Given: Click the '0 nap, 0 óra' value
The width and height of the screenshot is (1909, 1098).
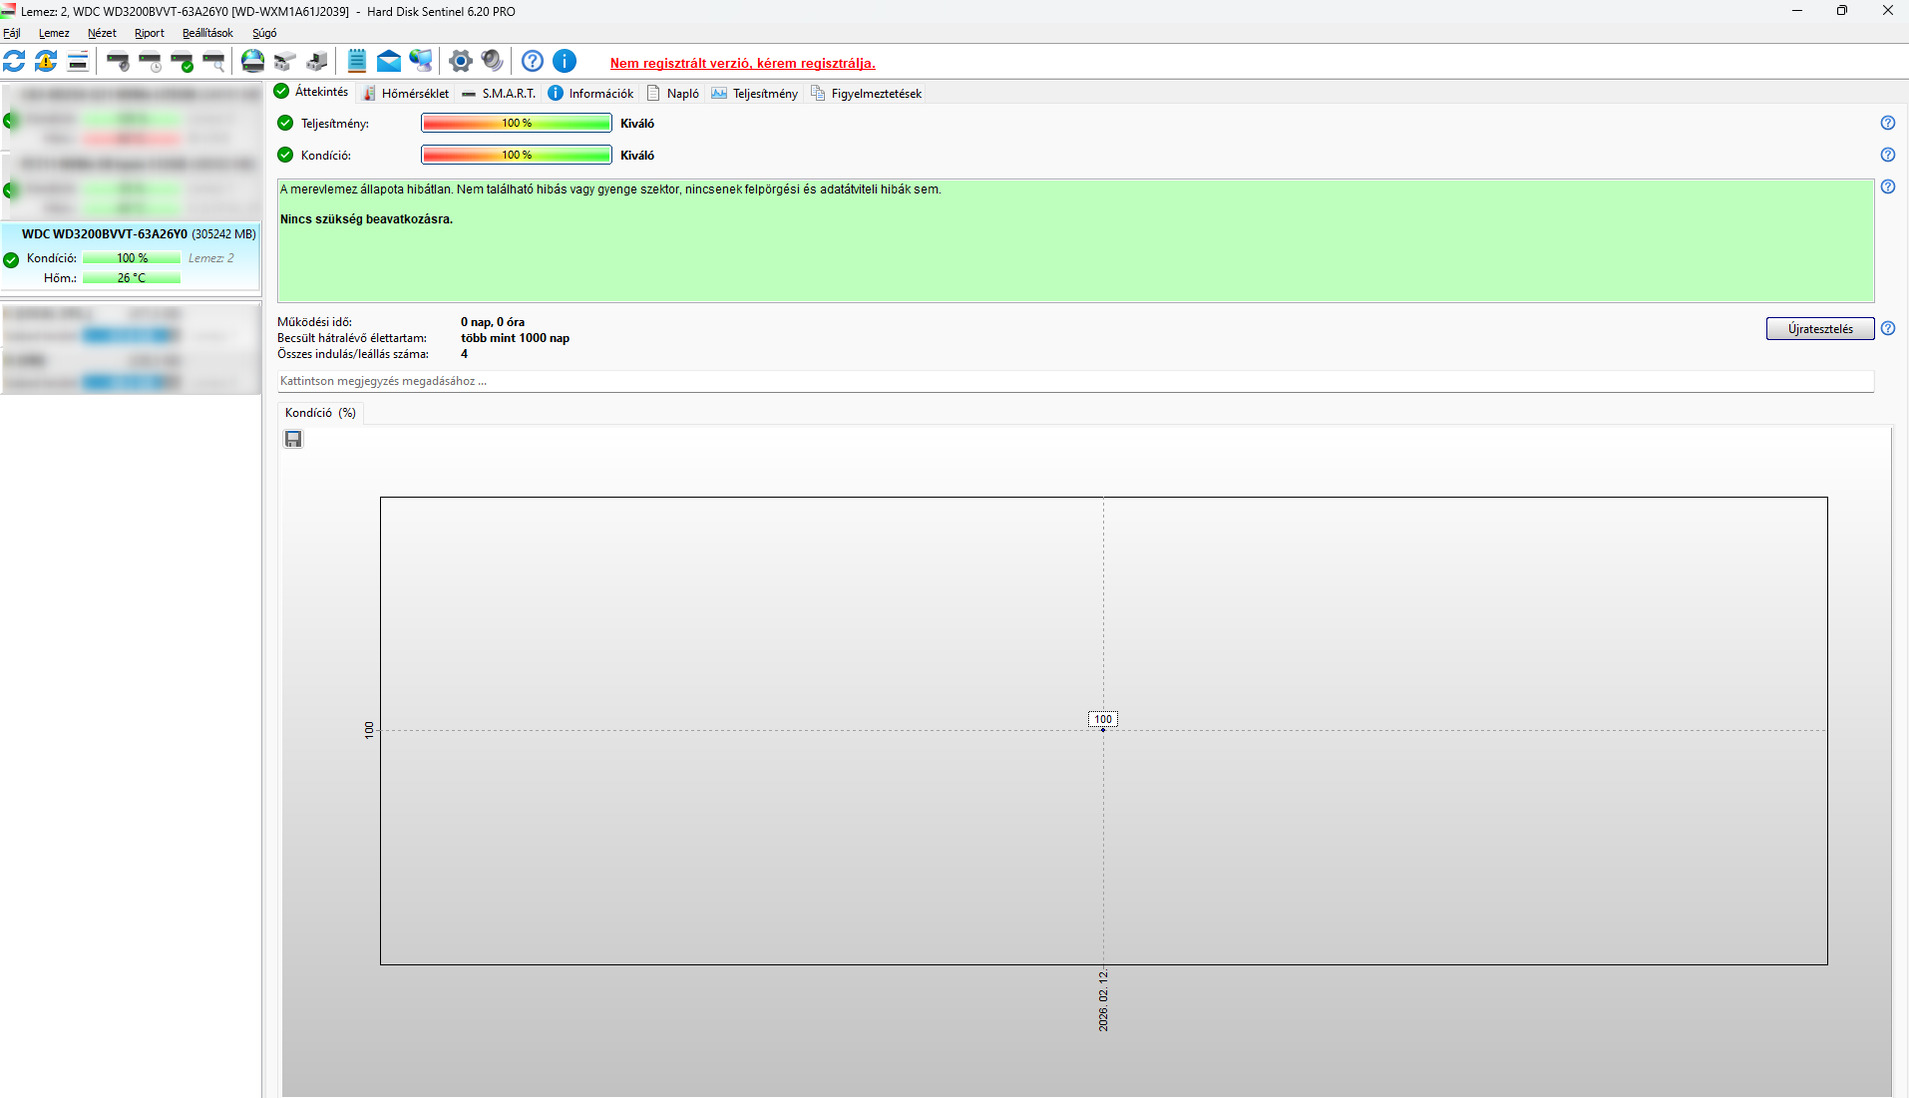Looking at the screenshot, I should (x=493, y=322).
